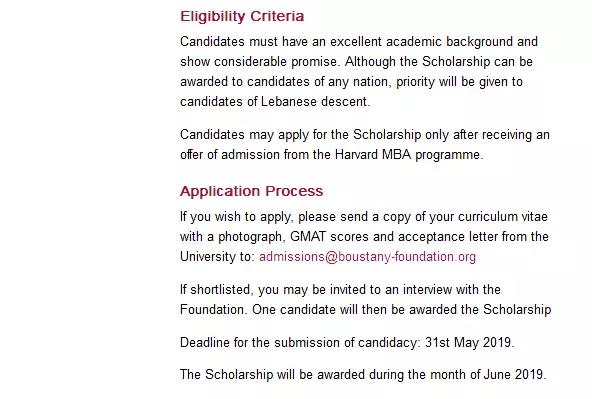592x399 pixels.
Task: Click the words 'curriculum vitae'
Action: click(x=503, y=217)
